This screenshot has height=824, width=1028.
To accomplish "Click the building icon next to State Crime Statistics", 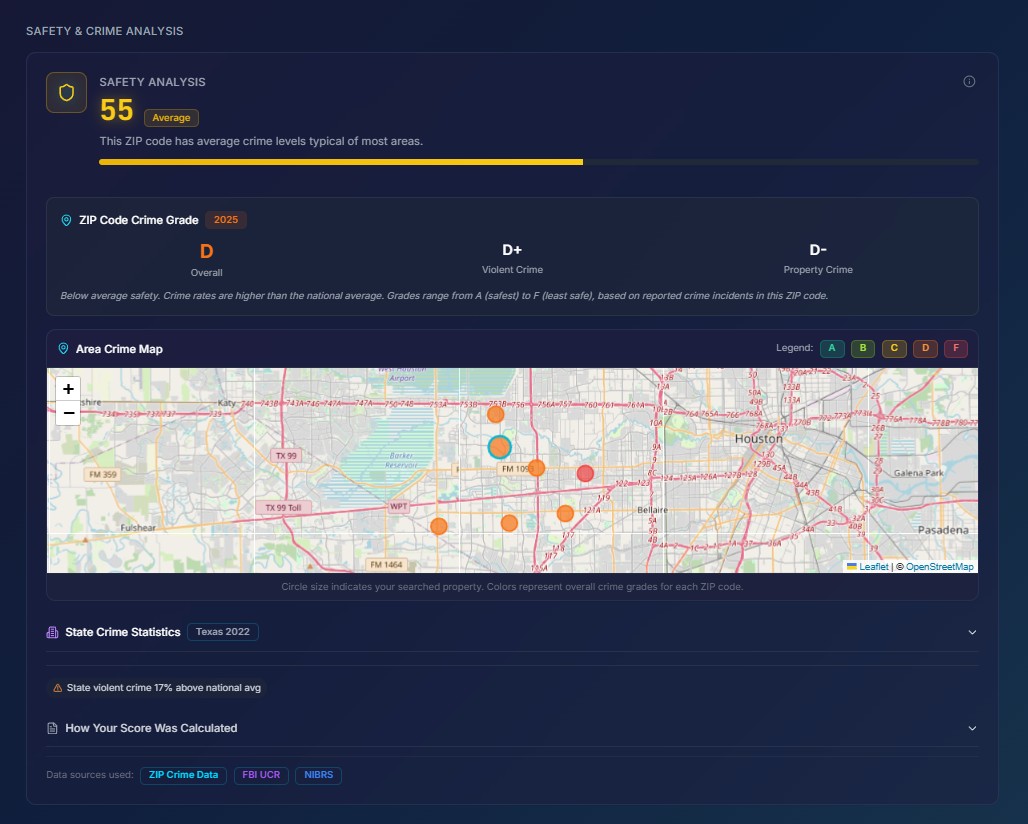I will (52, 632).
